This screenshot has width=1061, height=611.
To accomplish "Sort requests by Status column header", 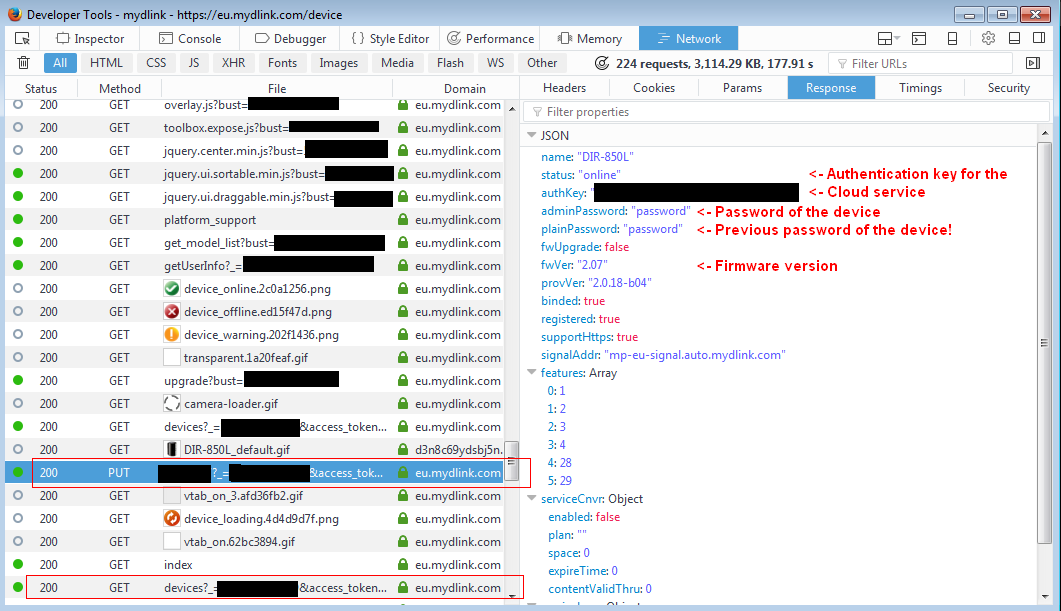I will tap(41, 89).
